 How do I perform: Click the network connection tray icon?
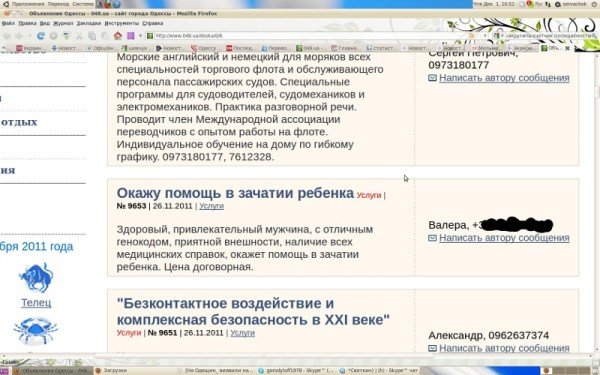pos(548,4)
